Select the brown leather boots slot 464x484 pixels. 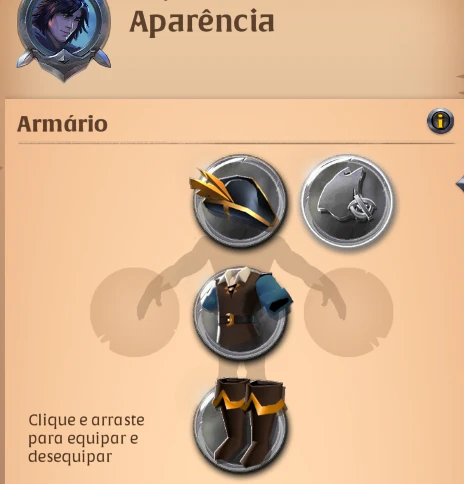(x=241, y=425)
